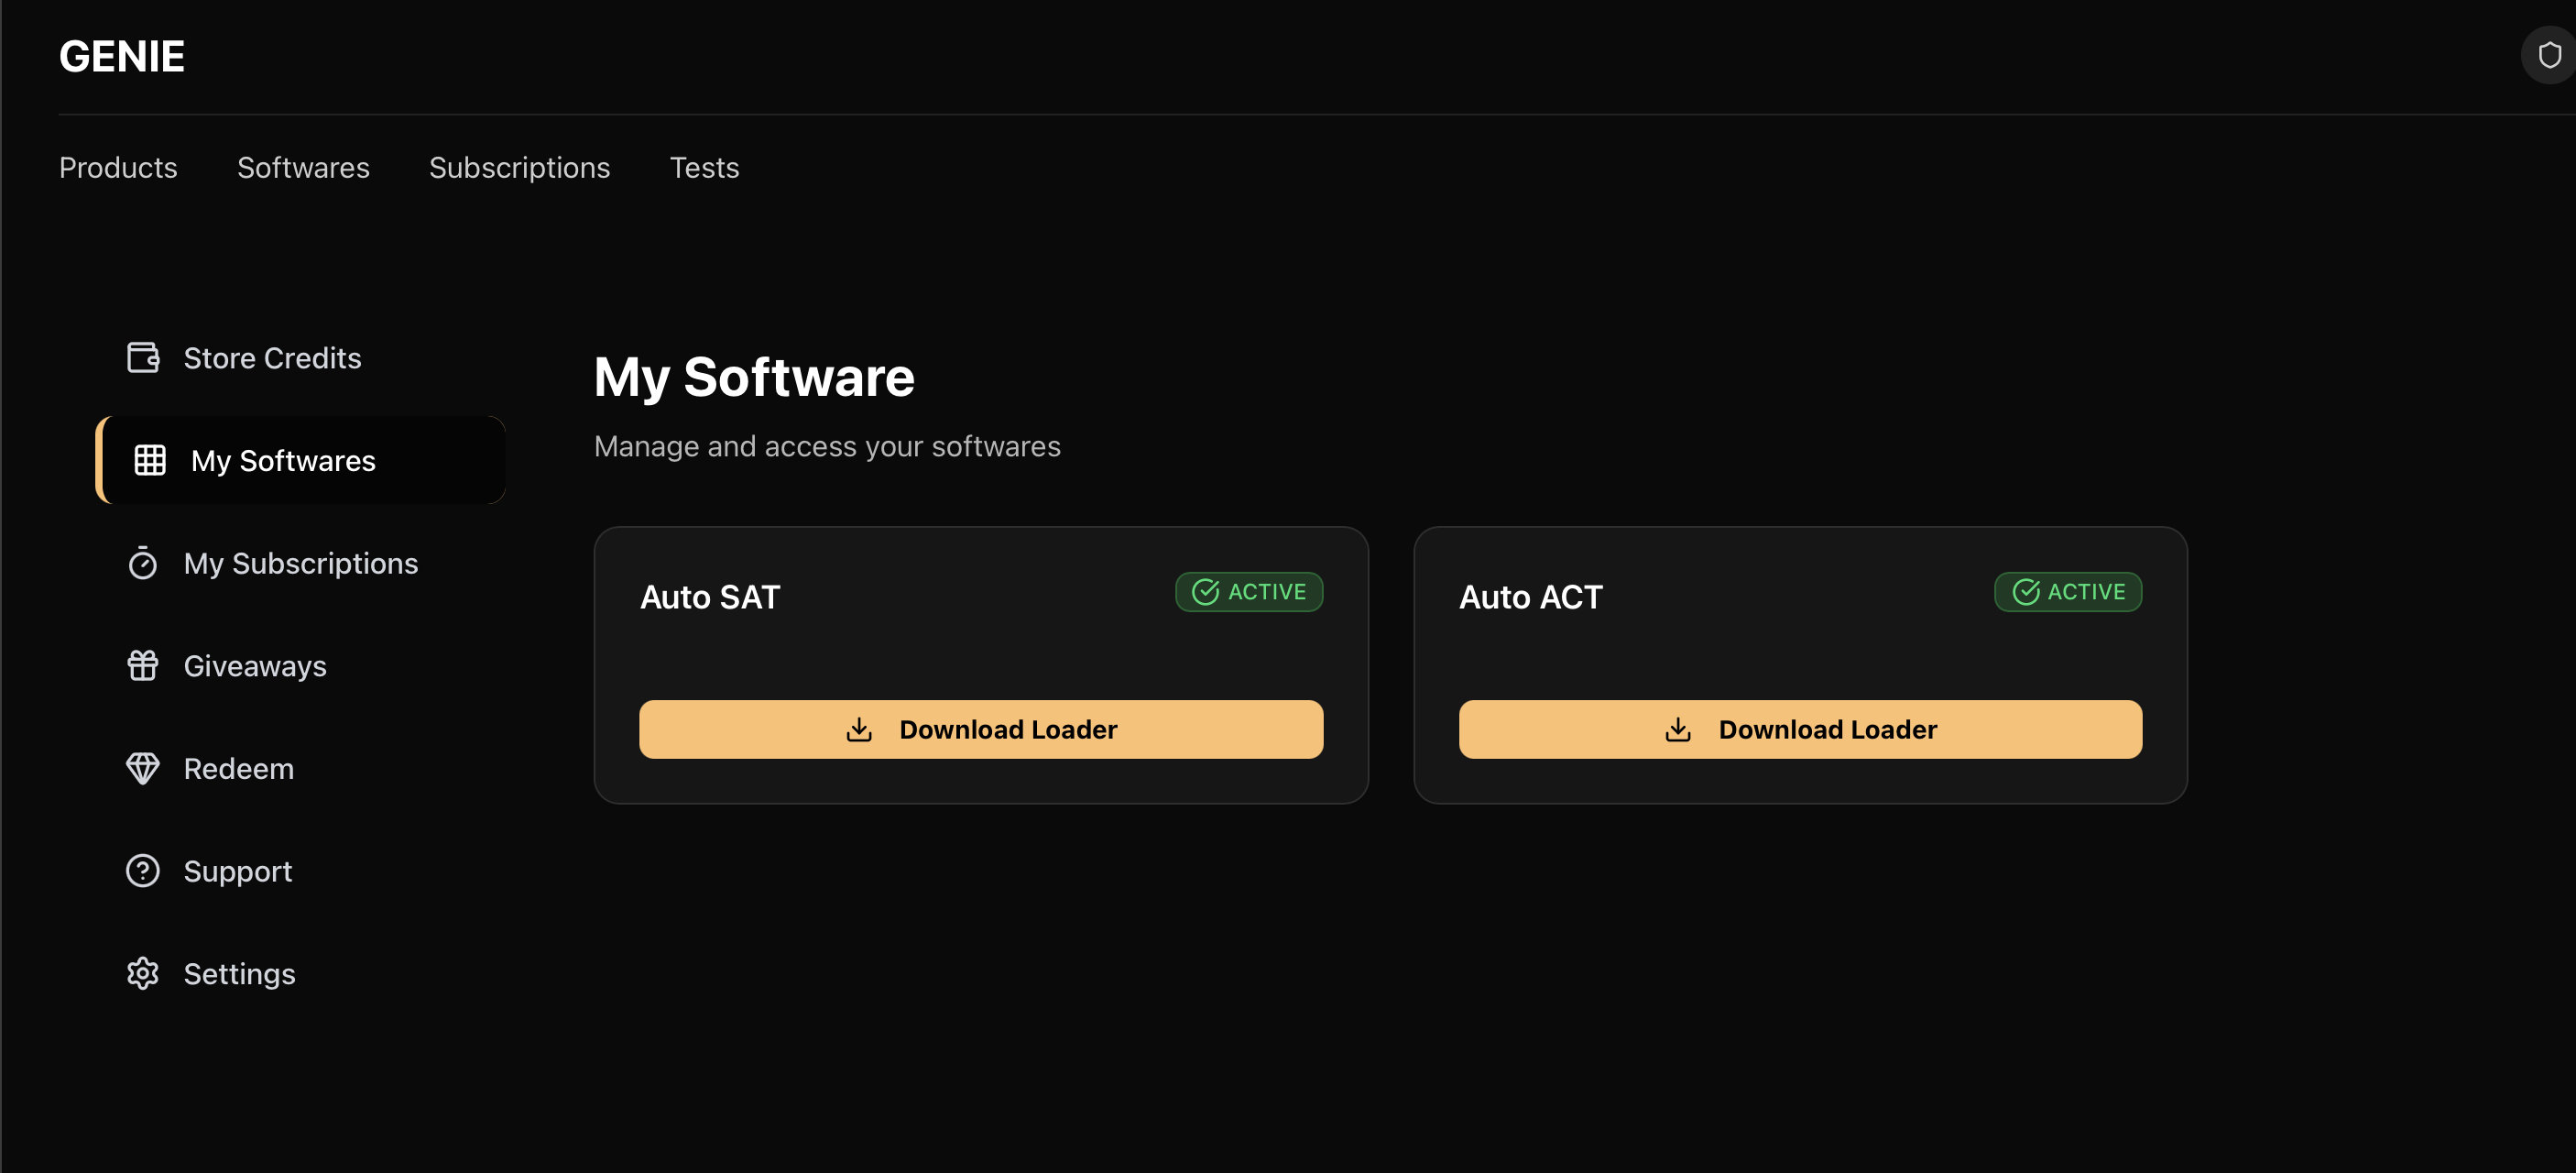Open the Softwares navigation tab
This screenshot has width=2576, height=1173.
(303, 168)
